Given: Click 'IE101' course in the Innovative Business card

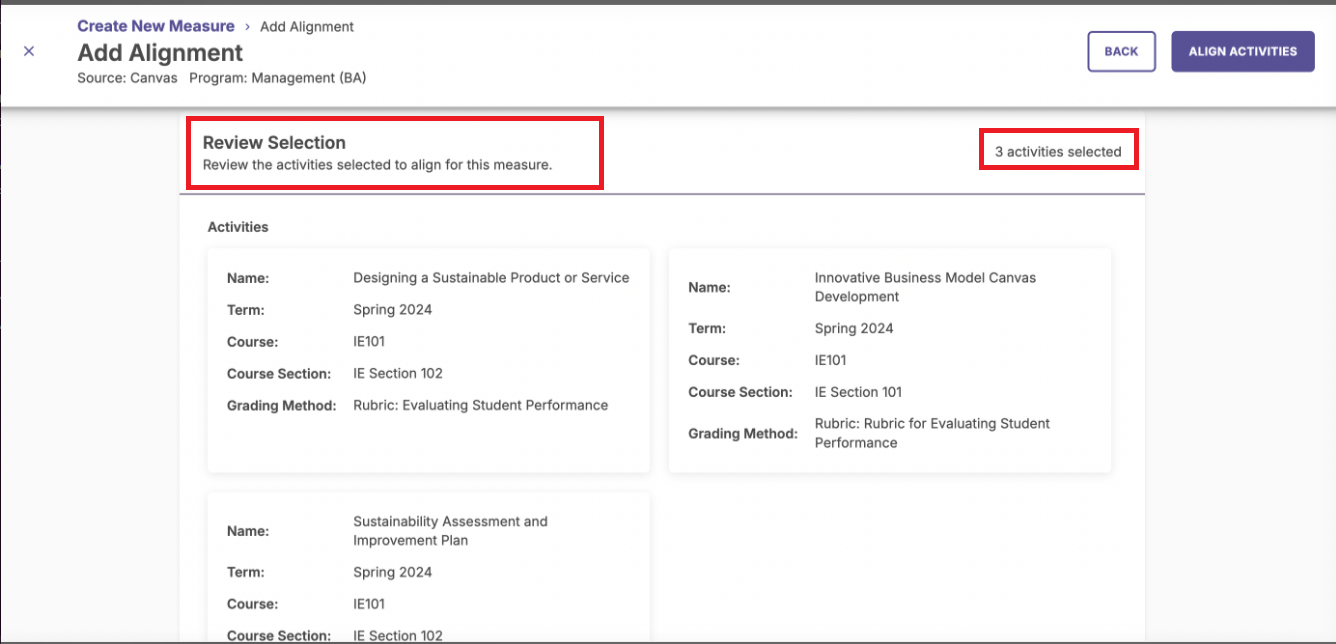Looking at the screenshot, I should coord(831,360).
